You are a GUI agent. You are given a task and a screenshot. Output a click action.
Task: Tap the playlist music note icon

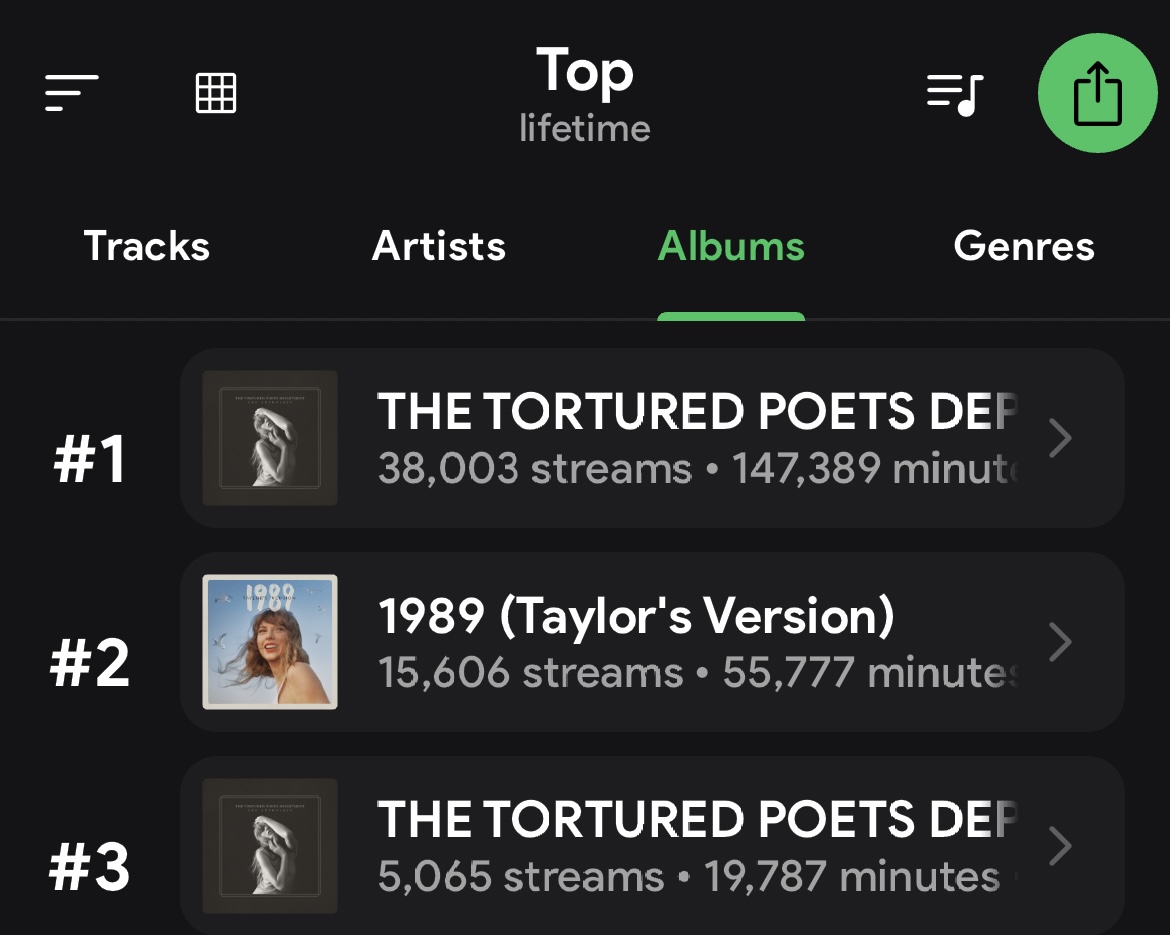[x=955, y=94]
